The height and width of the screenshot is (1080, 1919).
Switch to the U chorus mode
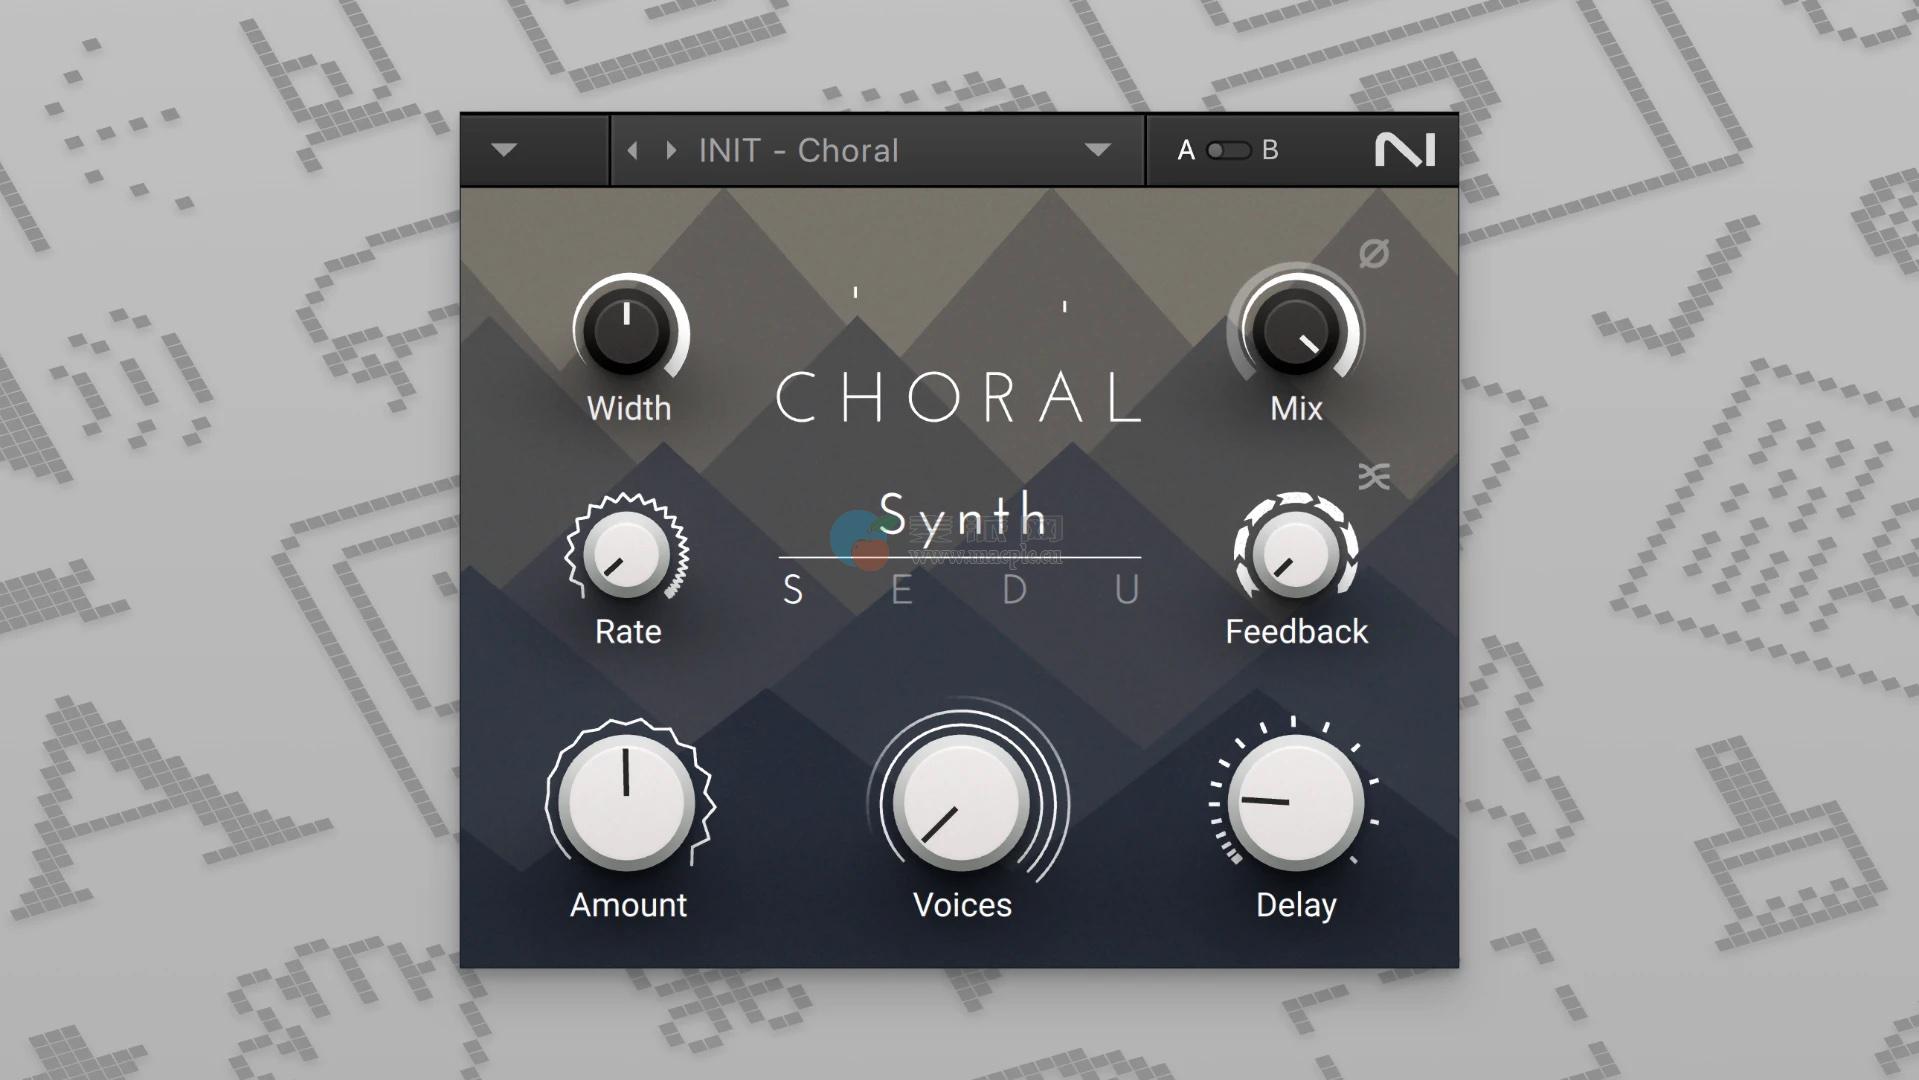coord(1127,591)
